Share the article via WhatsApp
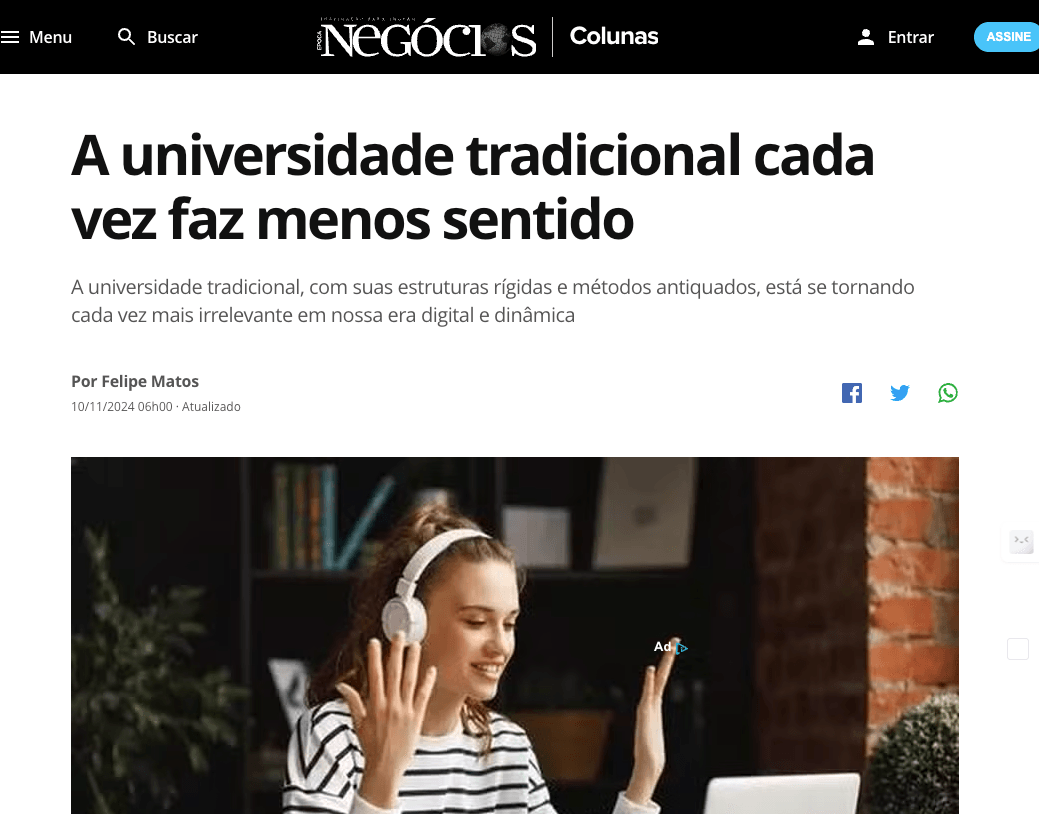The width and height of the screenshot is (1039, 814). [x=948, y=393]
